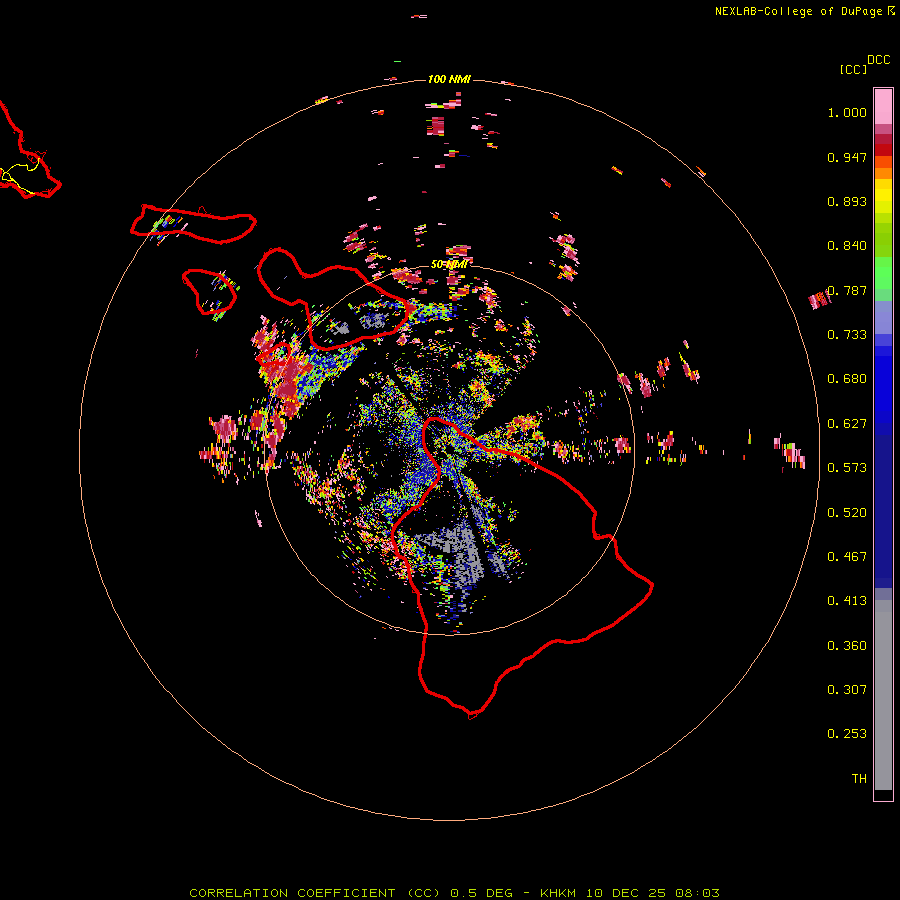Select the 0.787 scale value
Viewport: 900px width, 900px height.
tap(847, 290)
